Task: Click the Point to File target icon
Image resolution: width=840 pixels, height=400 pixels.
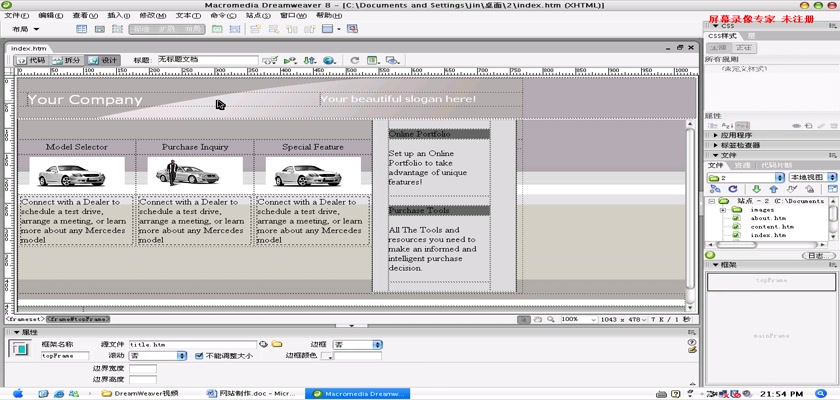Action: point(263,344)
